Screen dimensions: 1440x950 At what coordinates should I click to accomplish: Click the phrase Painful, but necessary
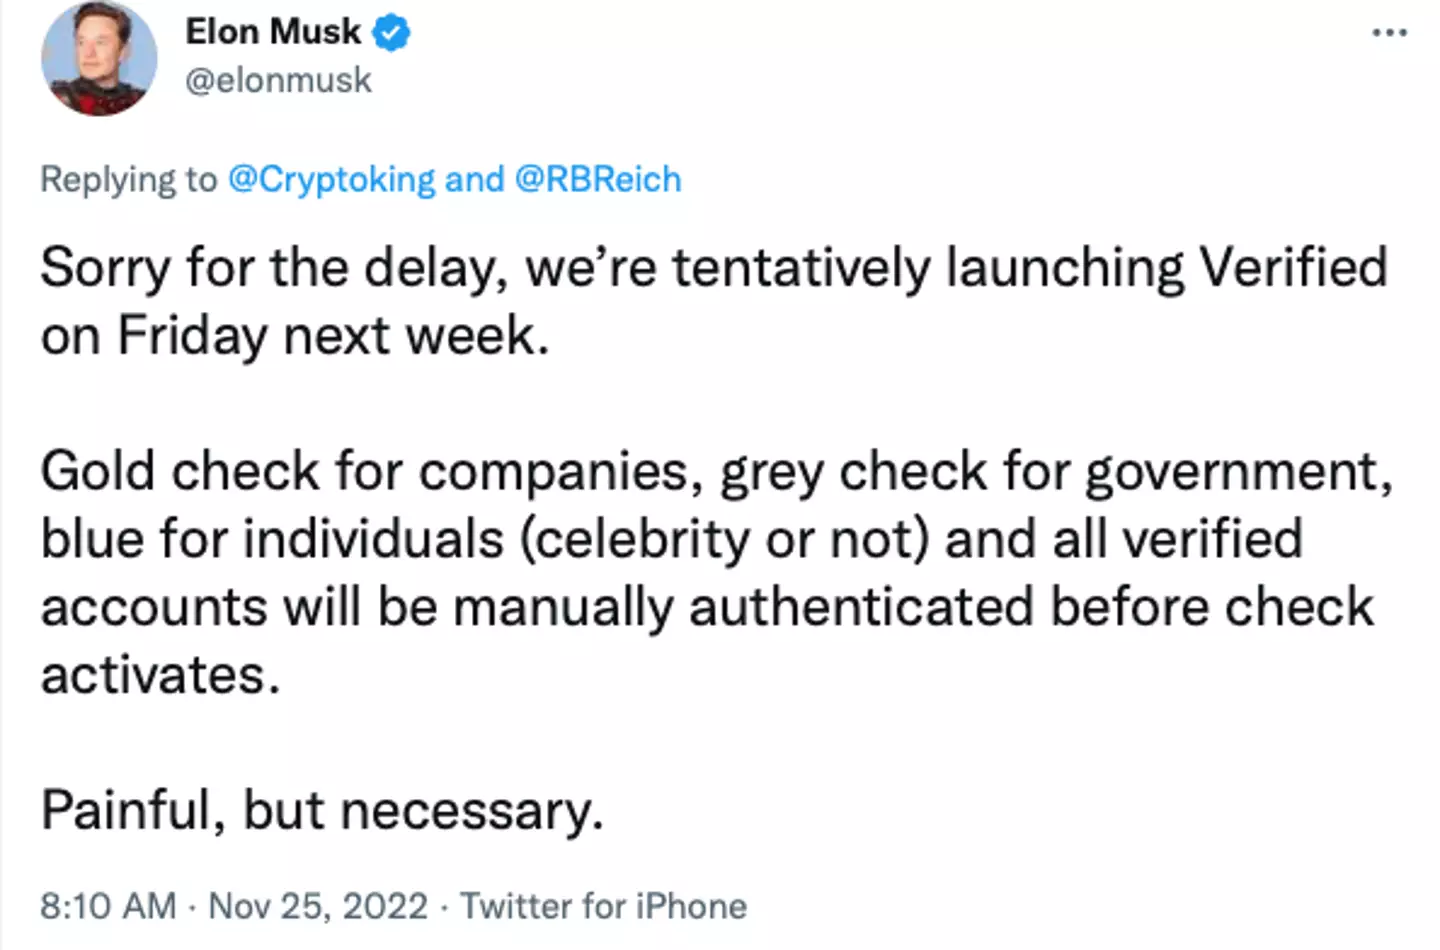coord(322,809)
